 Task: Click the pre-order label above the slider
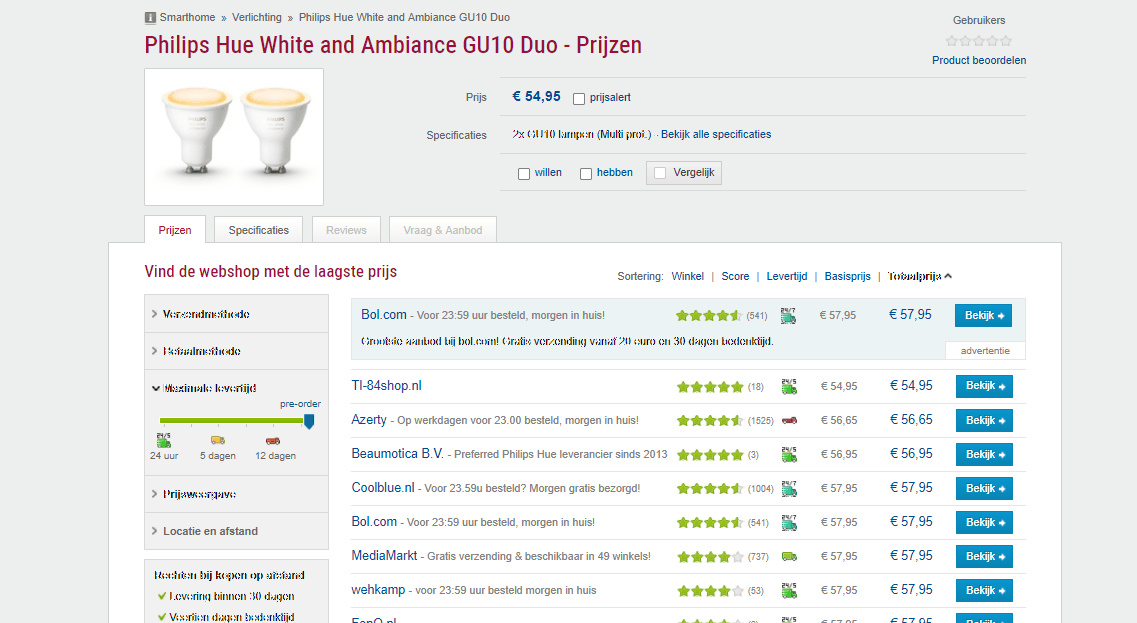300,404
